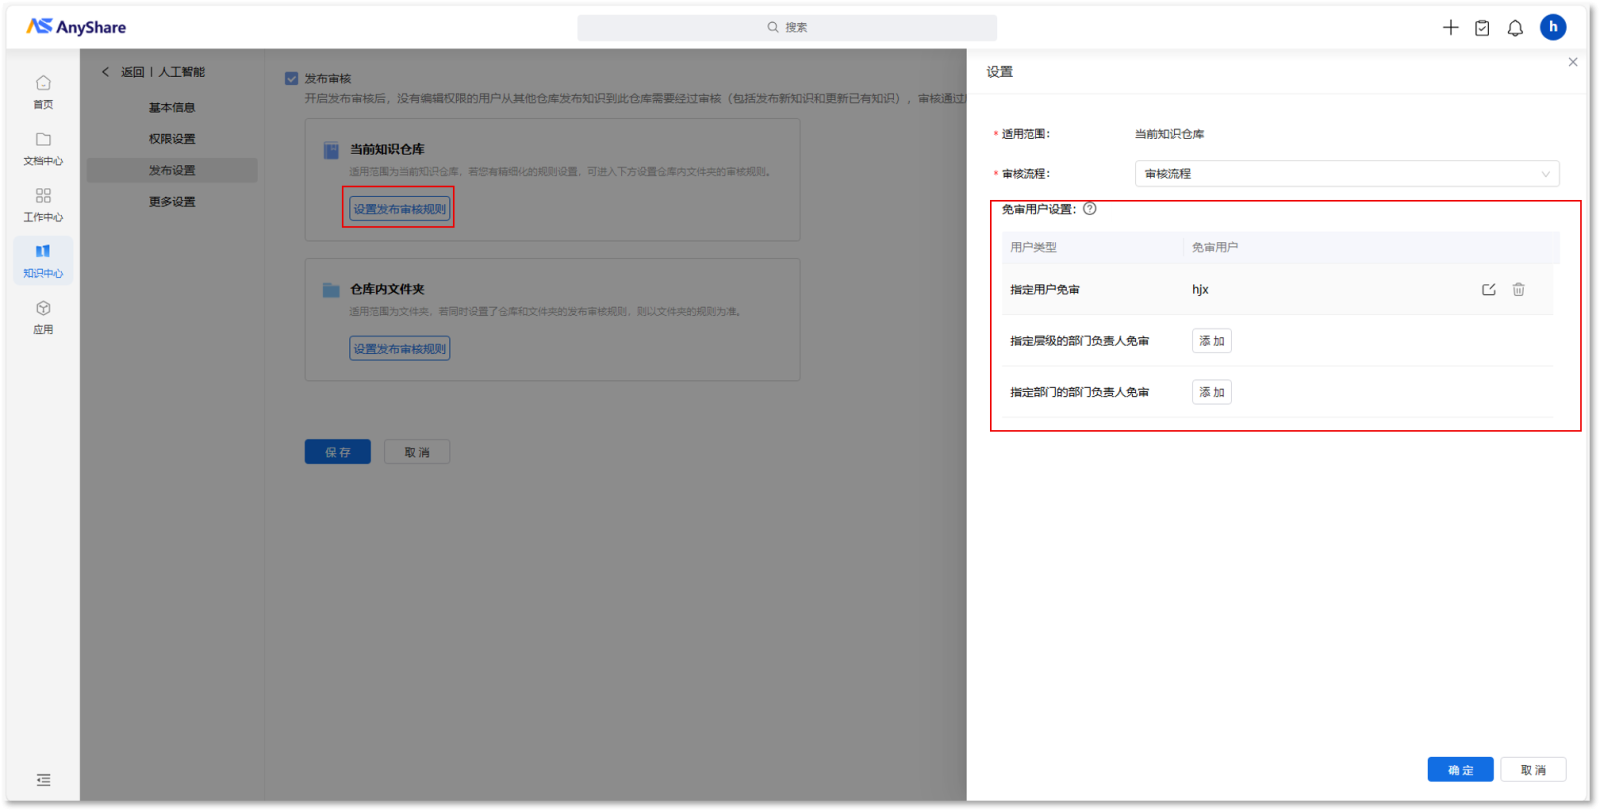Select 基本信息 settings menu item

172,107
